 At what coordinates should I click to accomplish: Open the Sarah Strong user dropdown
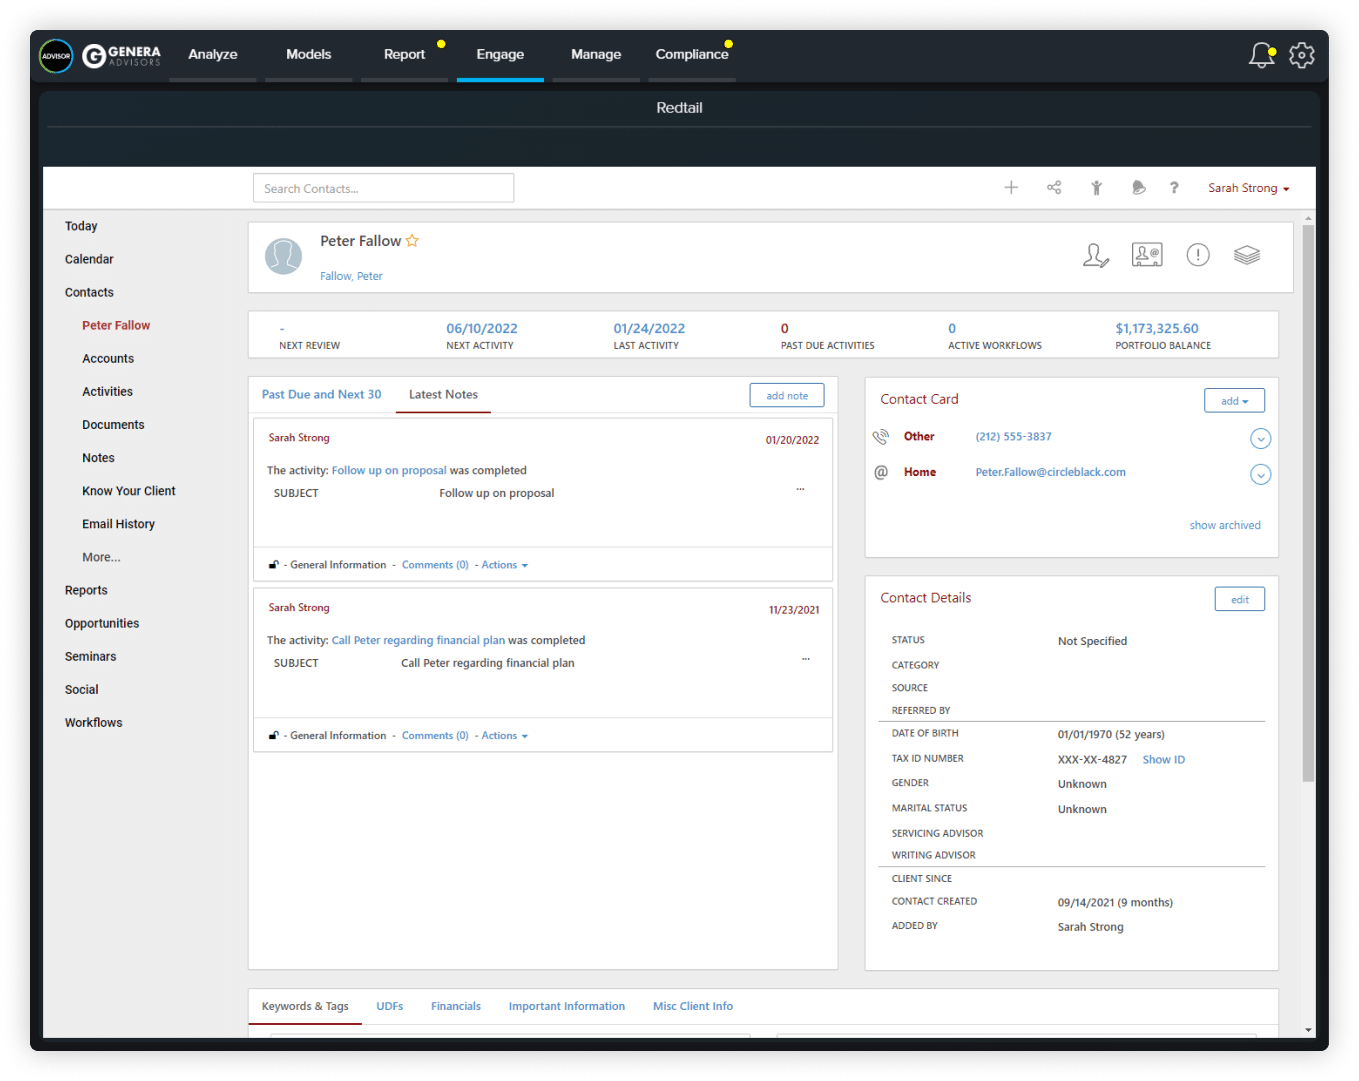click(x=1248, y=188)
